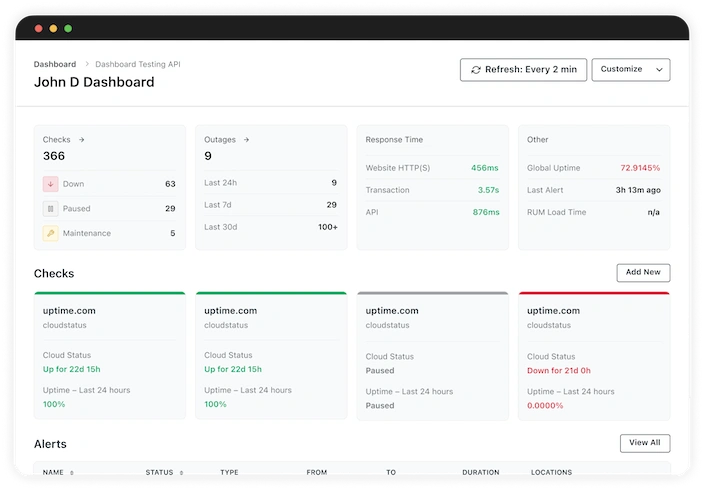
Task: Open the Customize dropdown
Action: [630, 70]
